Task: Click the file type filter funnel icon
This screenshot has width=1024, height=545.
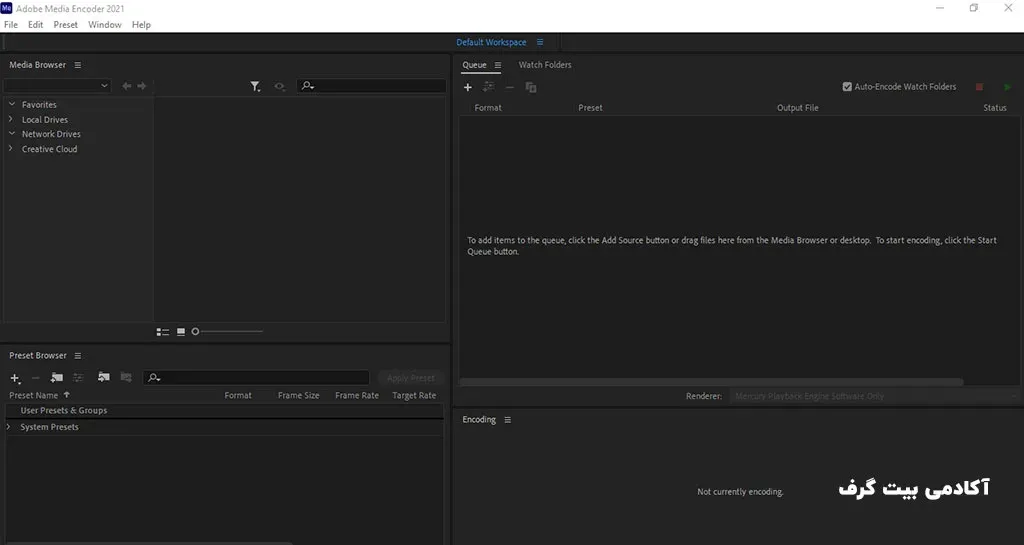Action: [x=255, y=86]
